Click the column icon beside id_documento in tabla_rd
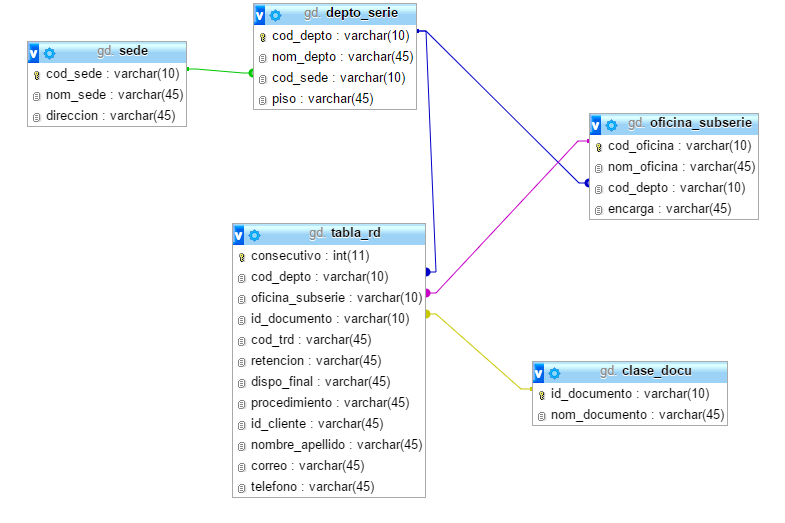Screen dimensions: 785x523 [241, 320]
